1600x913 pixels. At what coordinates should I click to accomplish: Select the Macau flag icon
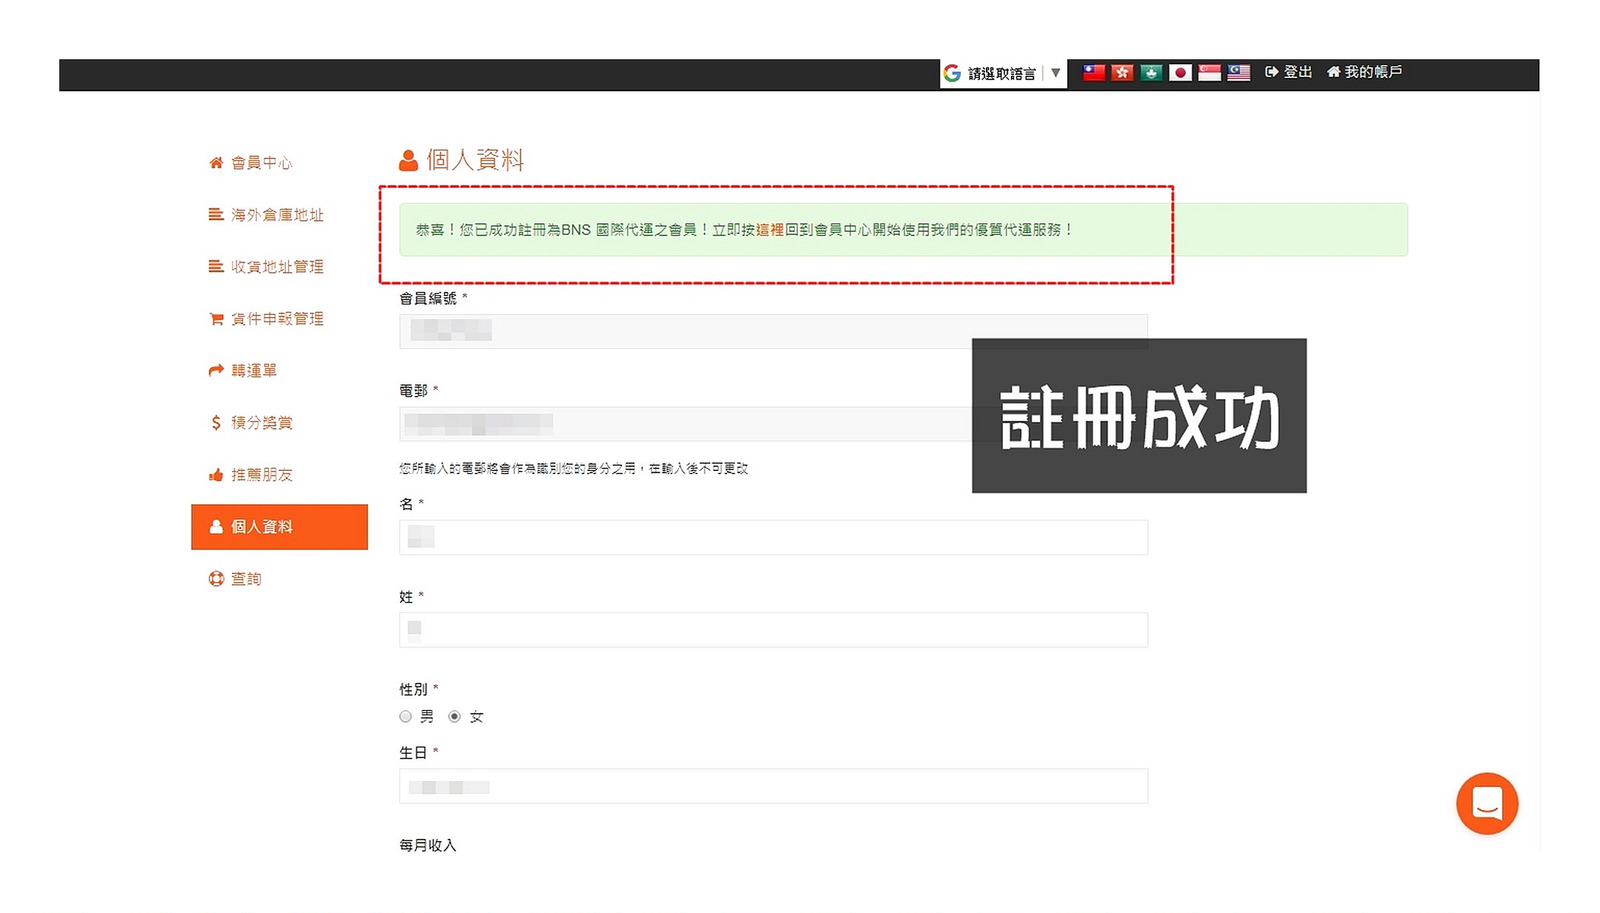point(1151,72)
